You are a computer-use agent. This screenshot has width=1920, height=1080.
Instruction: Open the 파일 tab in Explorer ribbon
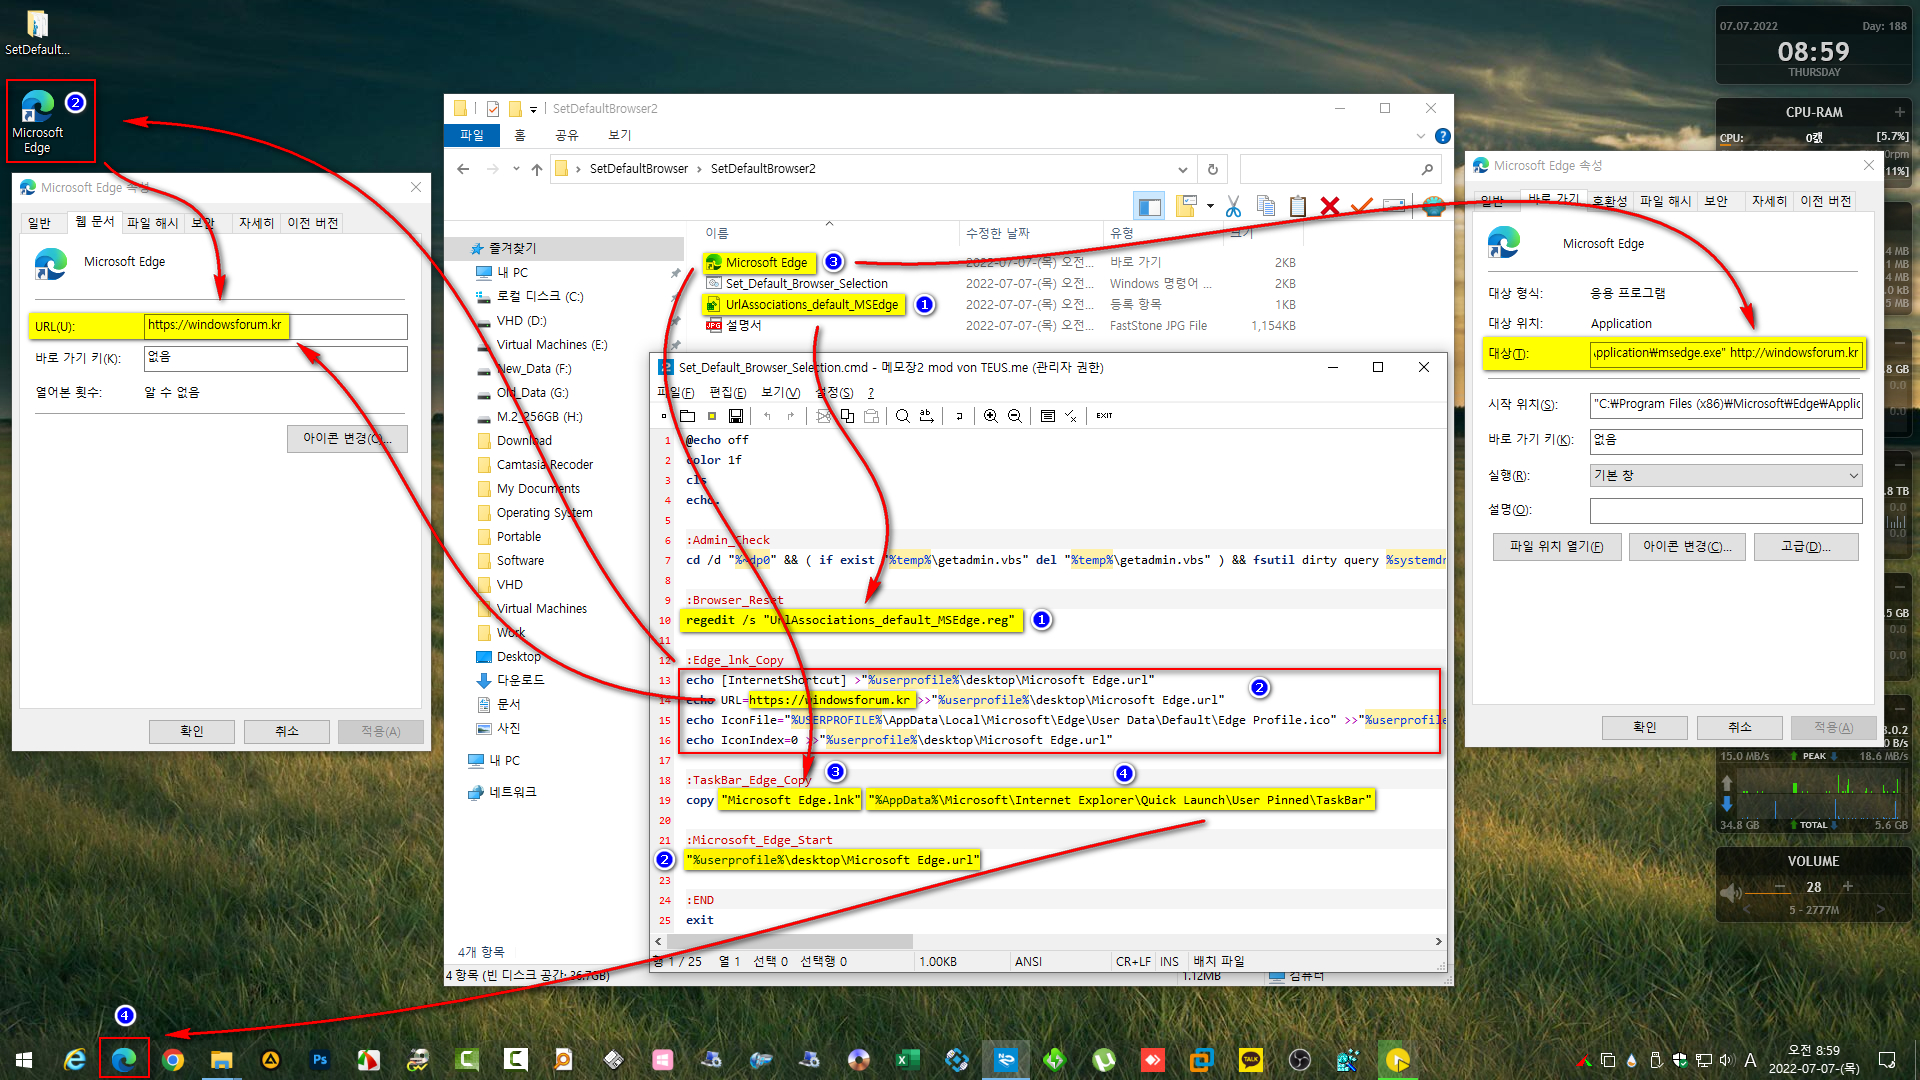point(472,135)
